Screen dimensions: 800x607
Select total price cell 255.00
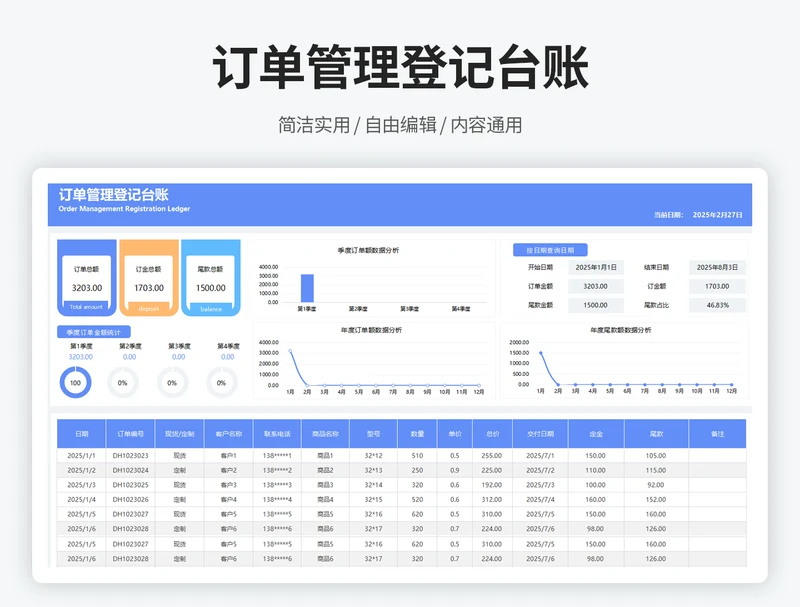[492, 456]
